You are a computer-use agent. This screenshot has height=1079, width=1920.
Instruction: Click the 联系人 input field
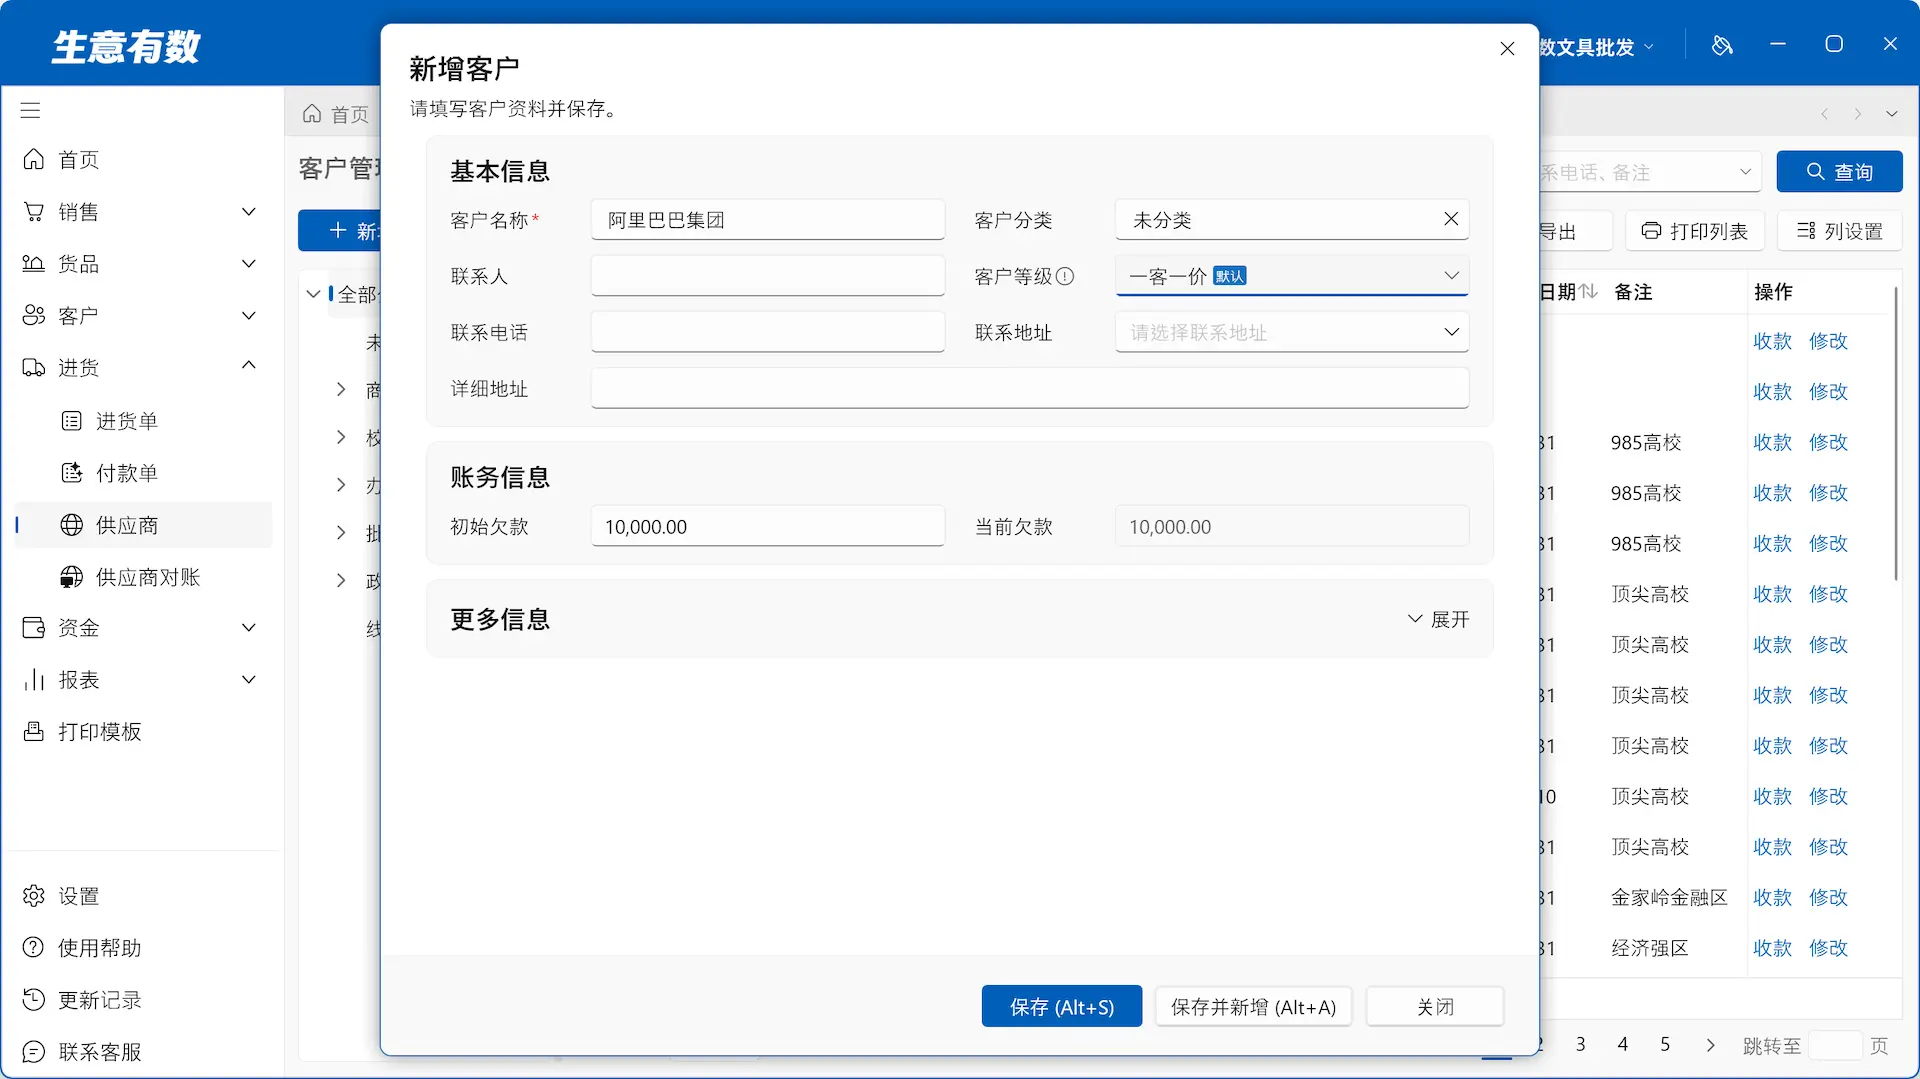click(x=767, y=276)
